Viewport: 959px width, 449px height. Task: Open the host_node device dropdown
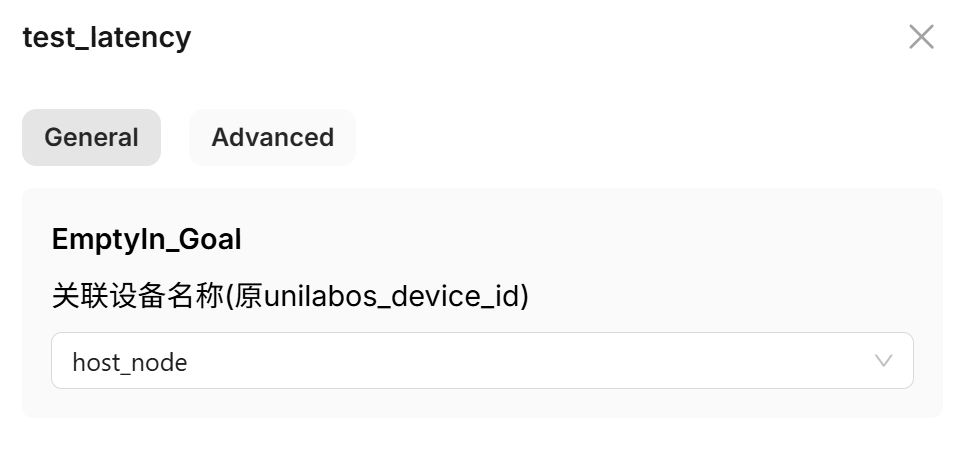481,361
